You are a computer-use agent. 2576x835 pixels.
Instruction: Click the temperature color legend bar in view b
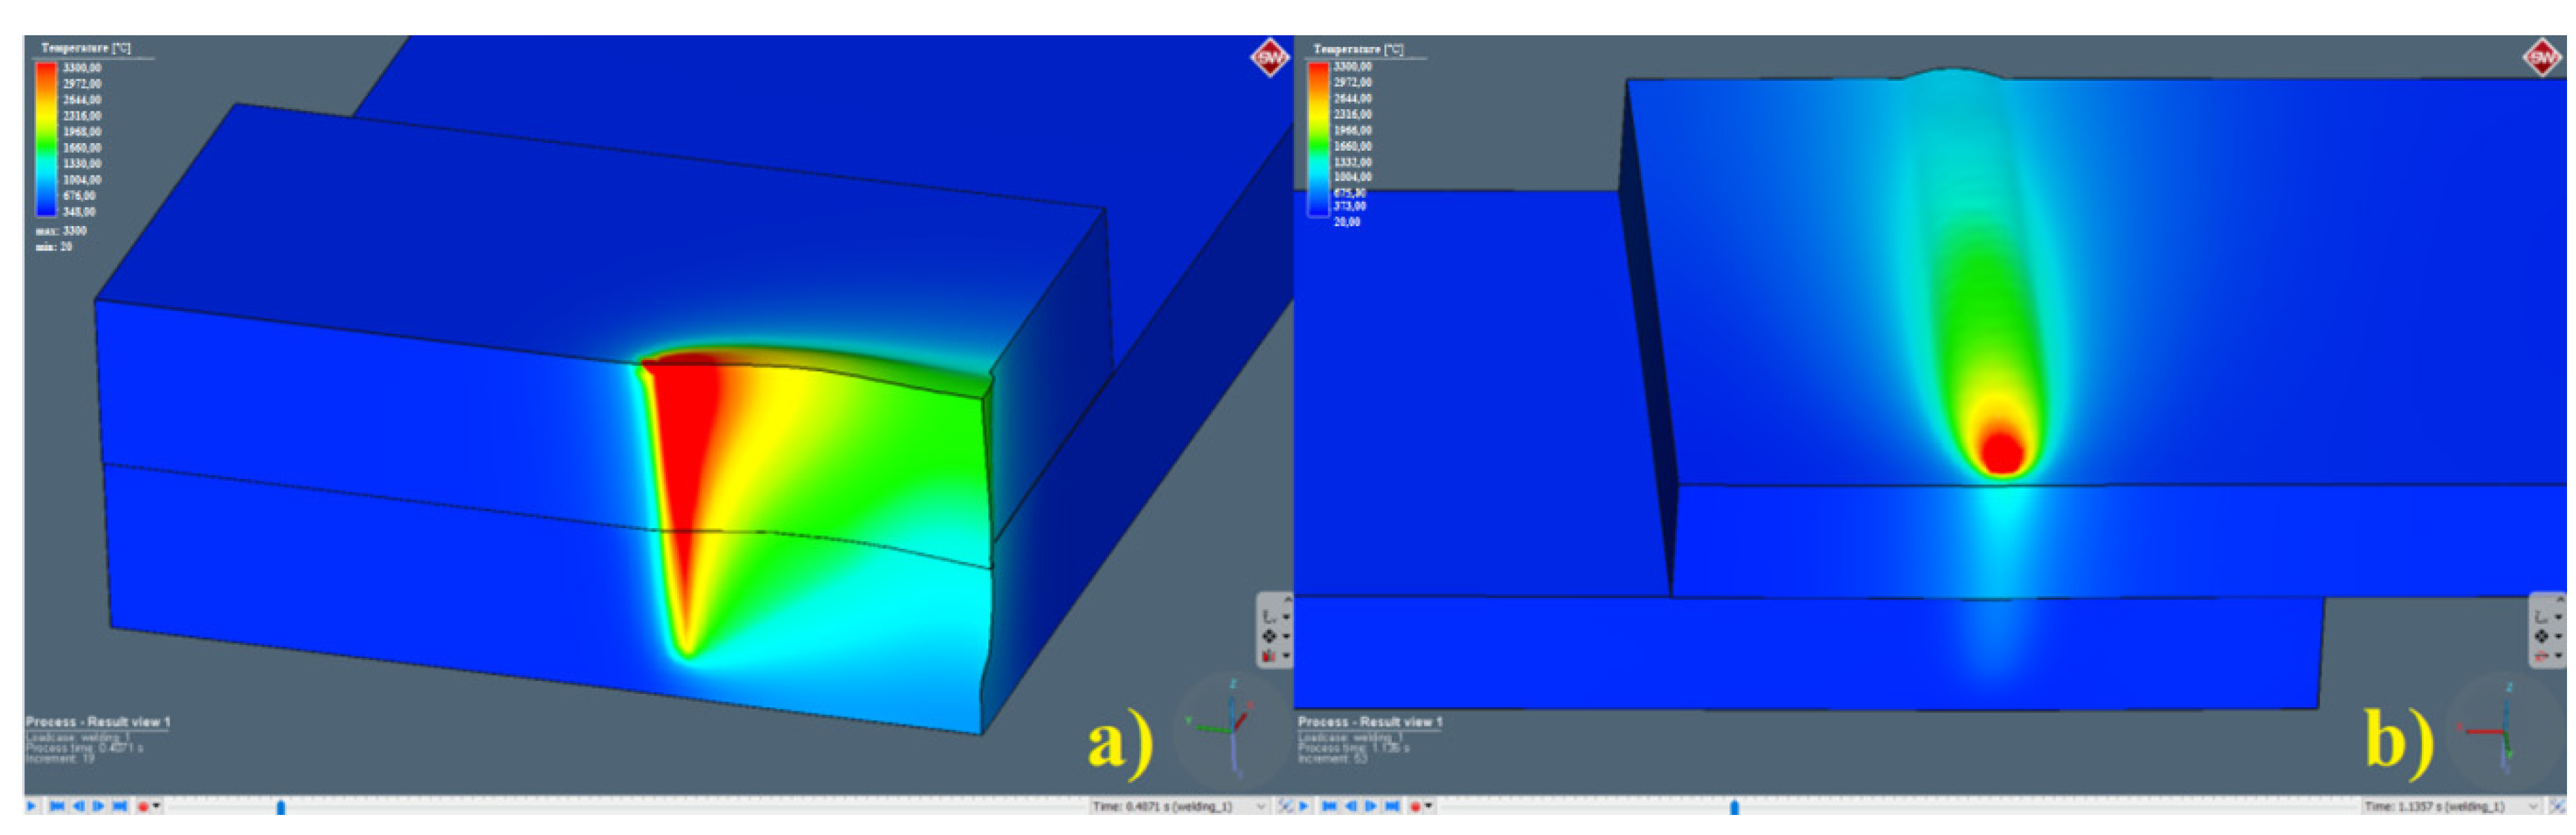[x=1318, y=139]
